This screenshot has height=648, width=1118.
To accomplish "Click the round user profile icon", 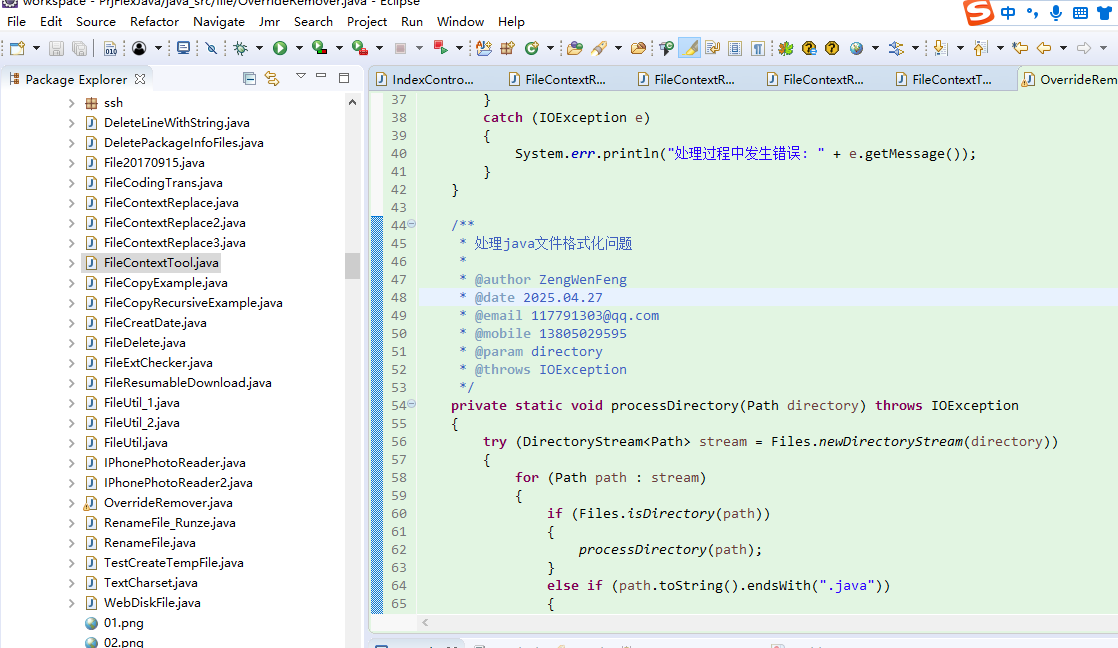I will (139, 48).
